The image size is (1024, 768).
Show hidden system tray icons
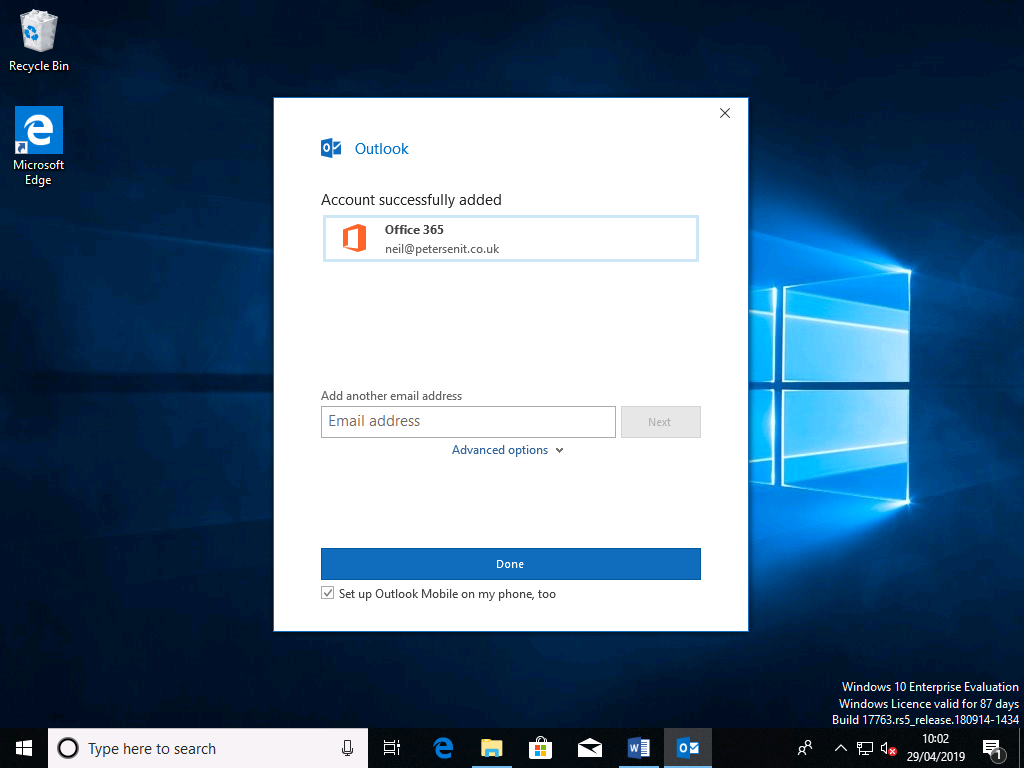coord(840,748)
